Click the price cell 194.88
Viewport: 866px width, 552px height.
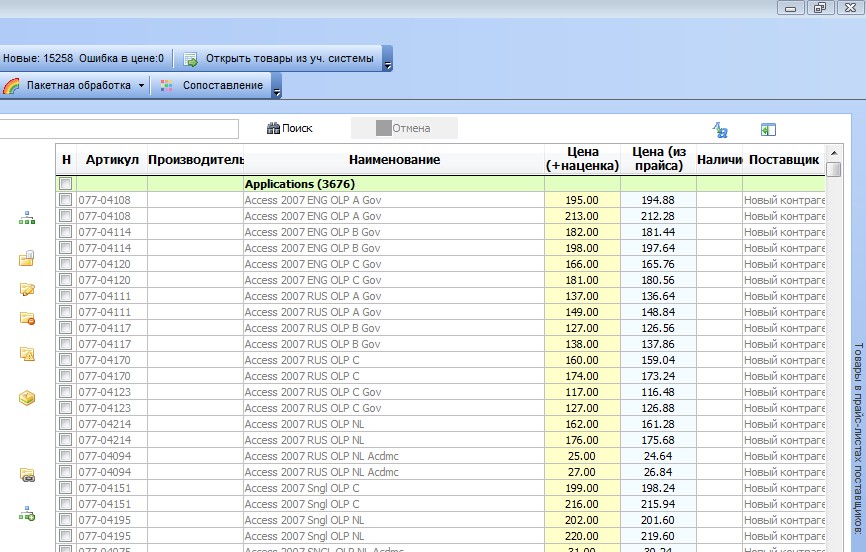[x=658, y=200]
